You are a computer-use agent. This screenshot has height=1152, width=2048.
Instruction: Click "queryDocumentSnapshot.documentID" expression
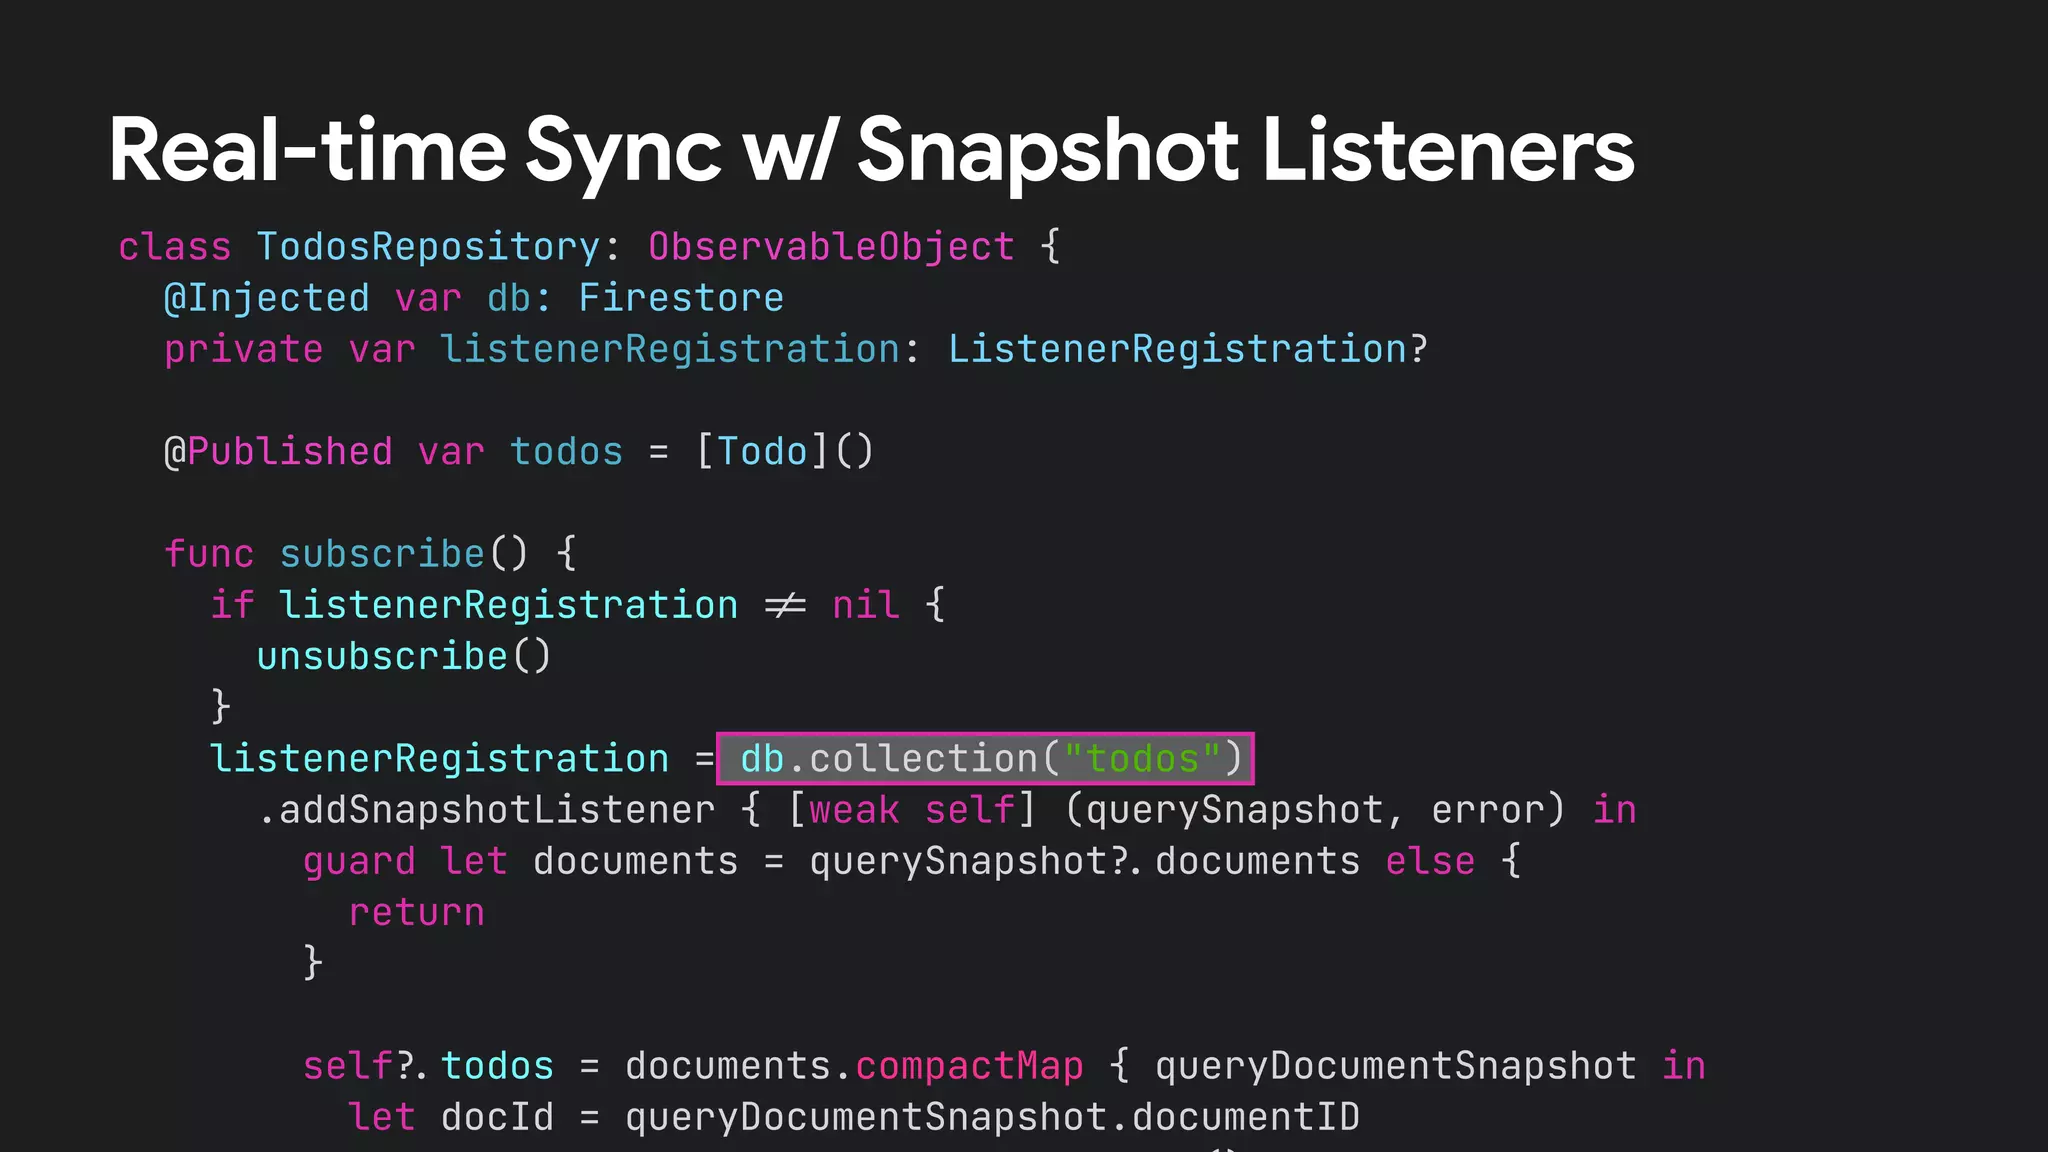992,1117
